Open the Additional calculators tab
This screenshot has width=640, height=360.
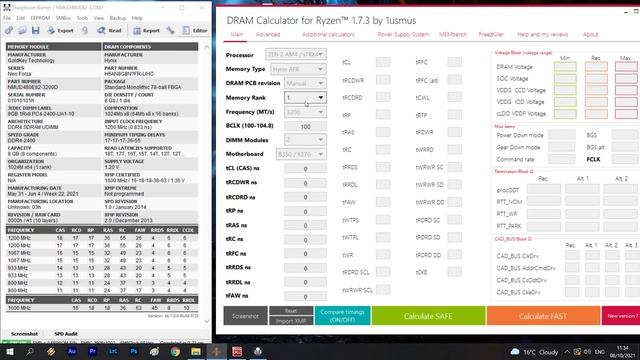tap(328, 35)
